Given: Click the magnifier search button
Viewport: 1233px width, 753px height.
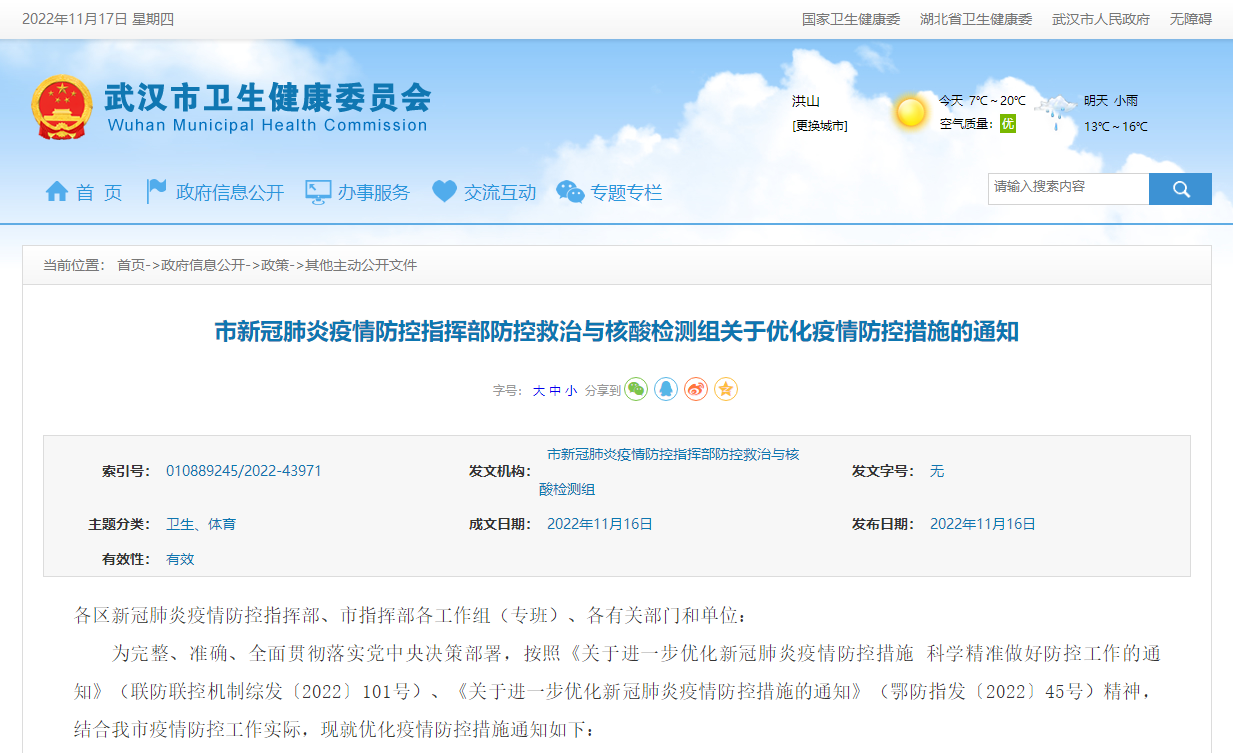Looking at the screenshot, I should pyautogui.click(x=1180, y=189).
